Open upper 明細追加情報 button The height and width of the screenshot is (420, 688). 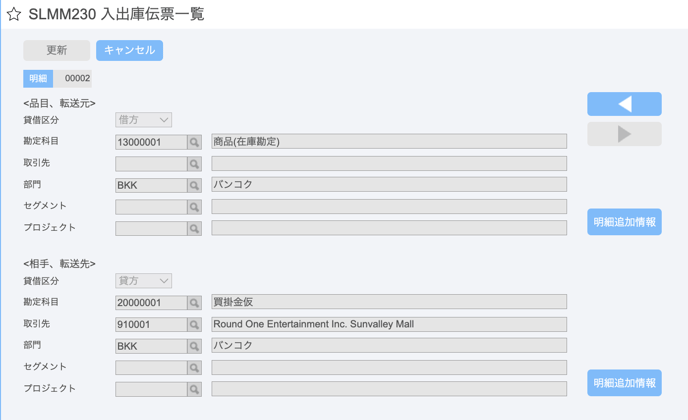(x=624, y=222)
